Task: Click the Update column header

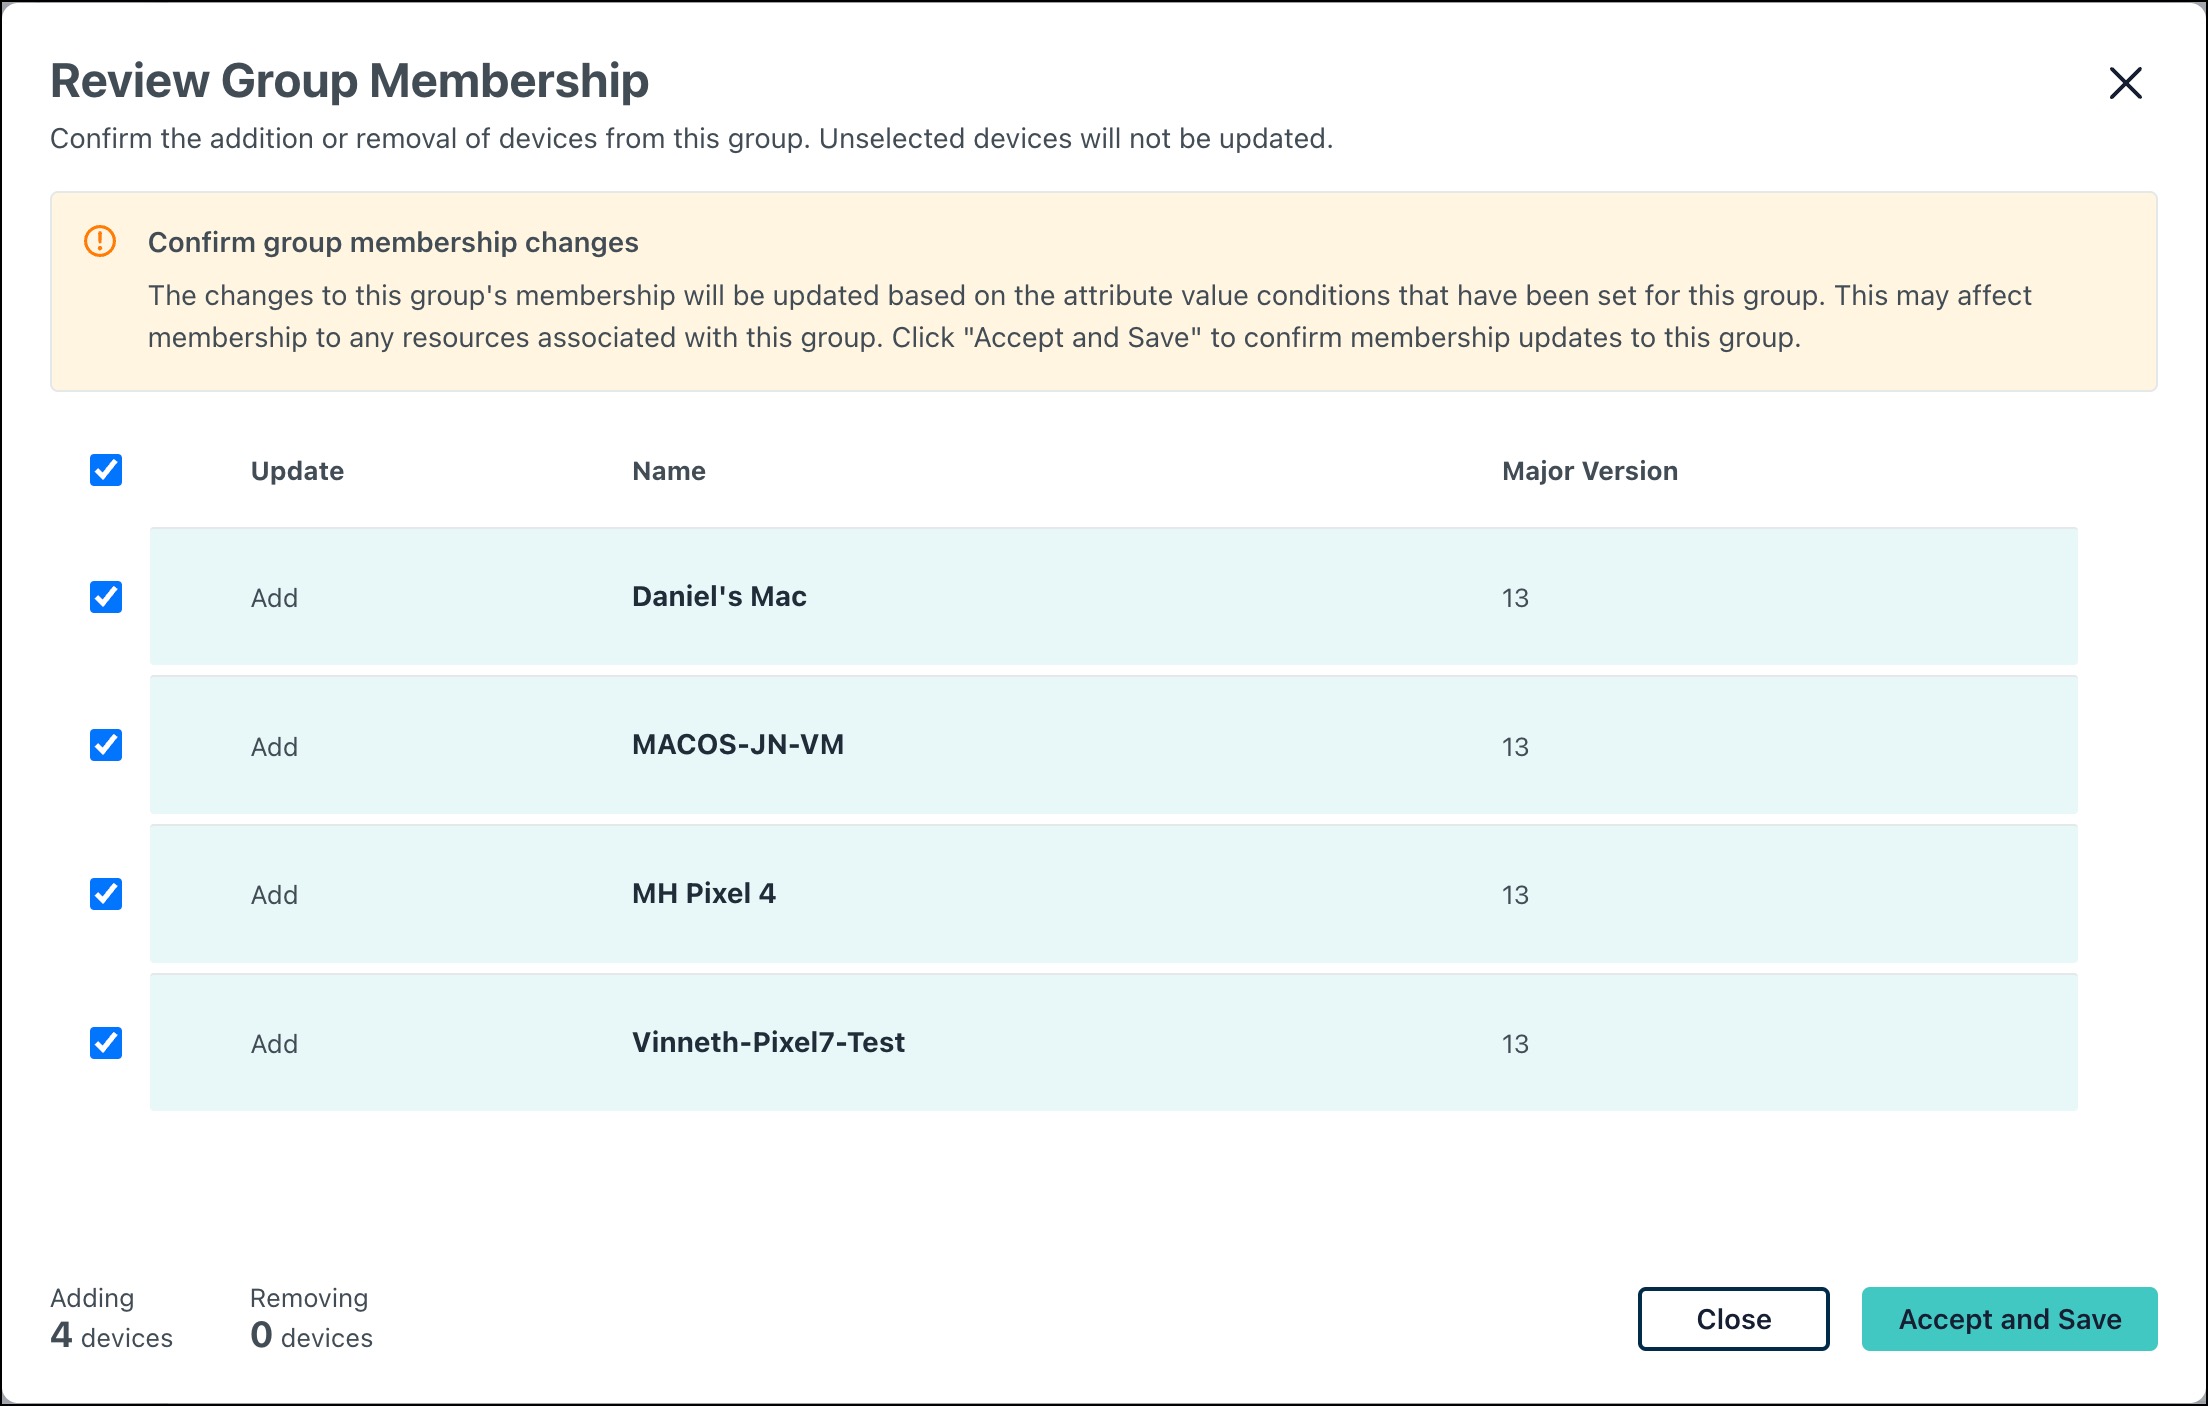Action: (297, 471)
